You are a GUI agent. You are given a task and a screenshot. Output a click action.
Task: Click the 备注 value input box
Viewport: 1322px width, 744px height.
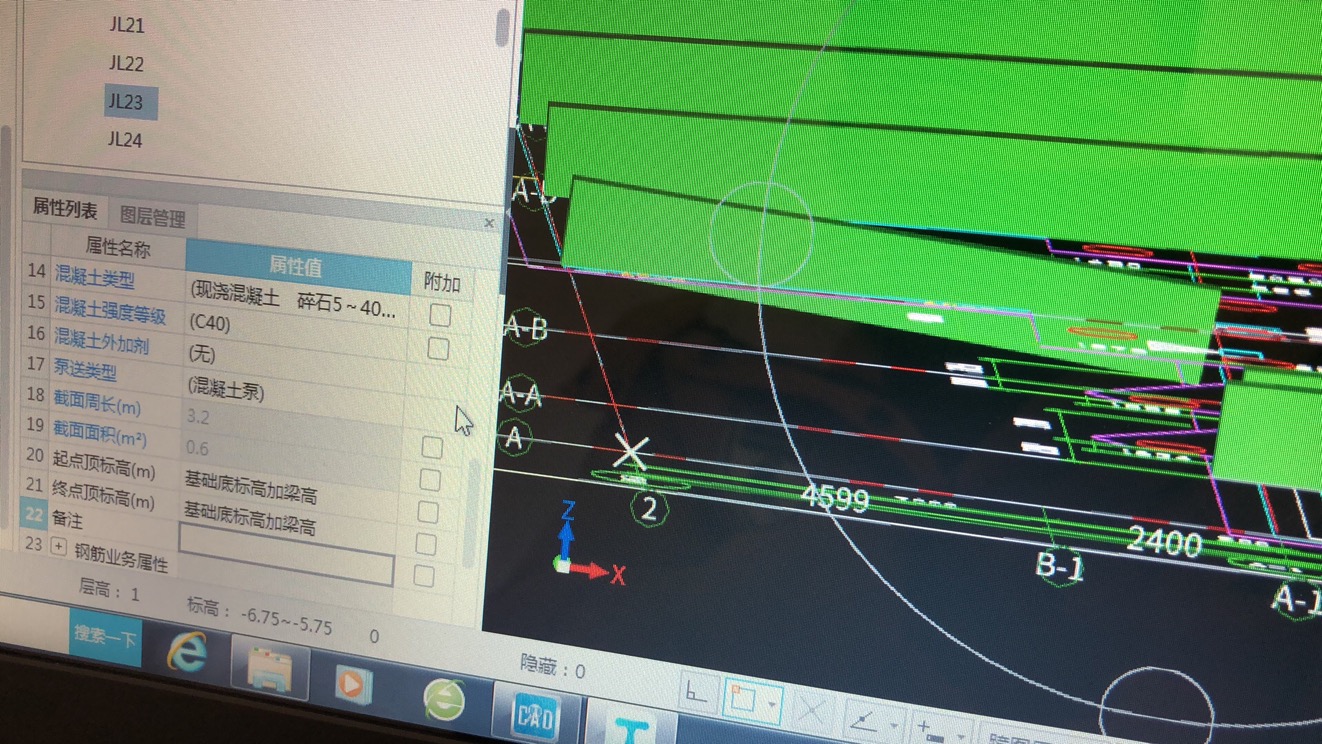[286, 554]
